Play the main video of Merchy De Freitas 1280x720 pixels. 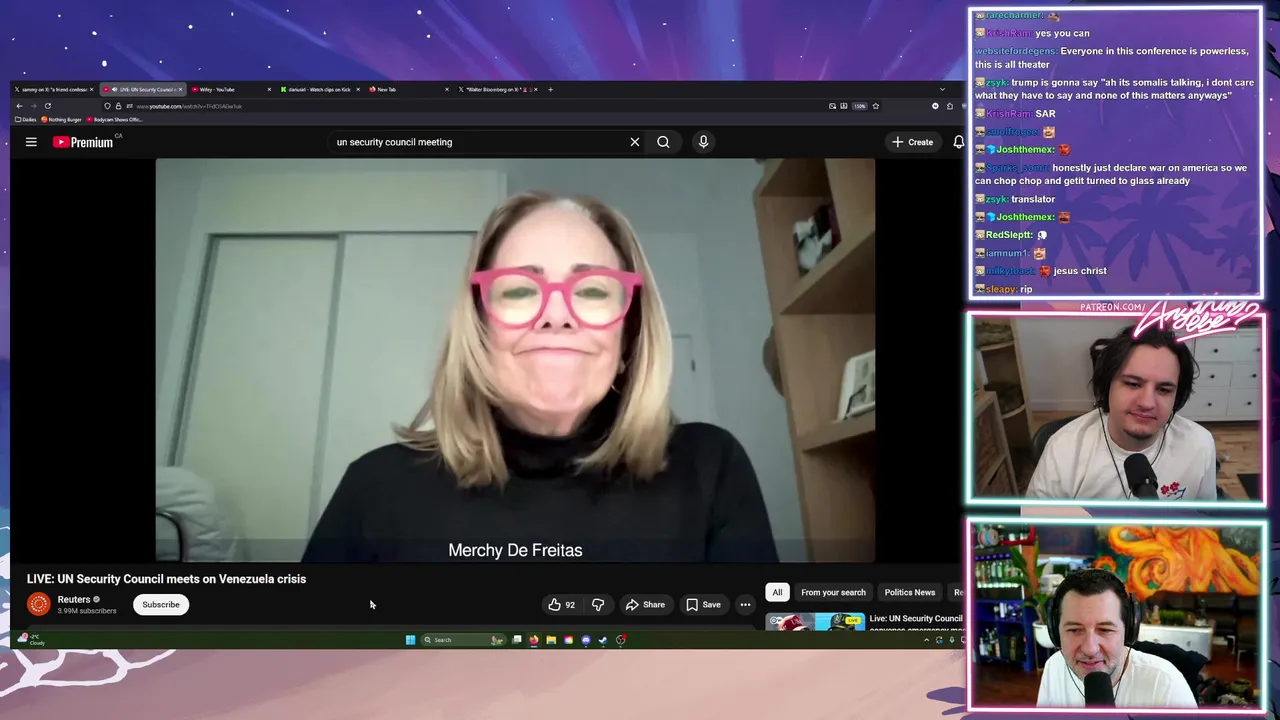pos(515,360)
